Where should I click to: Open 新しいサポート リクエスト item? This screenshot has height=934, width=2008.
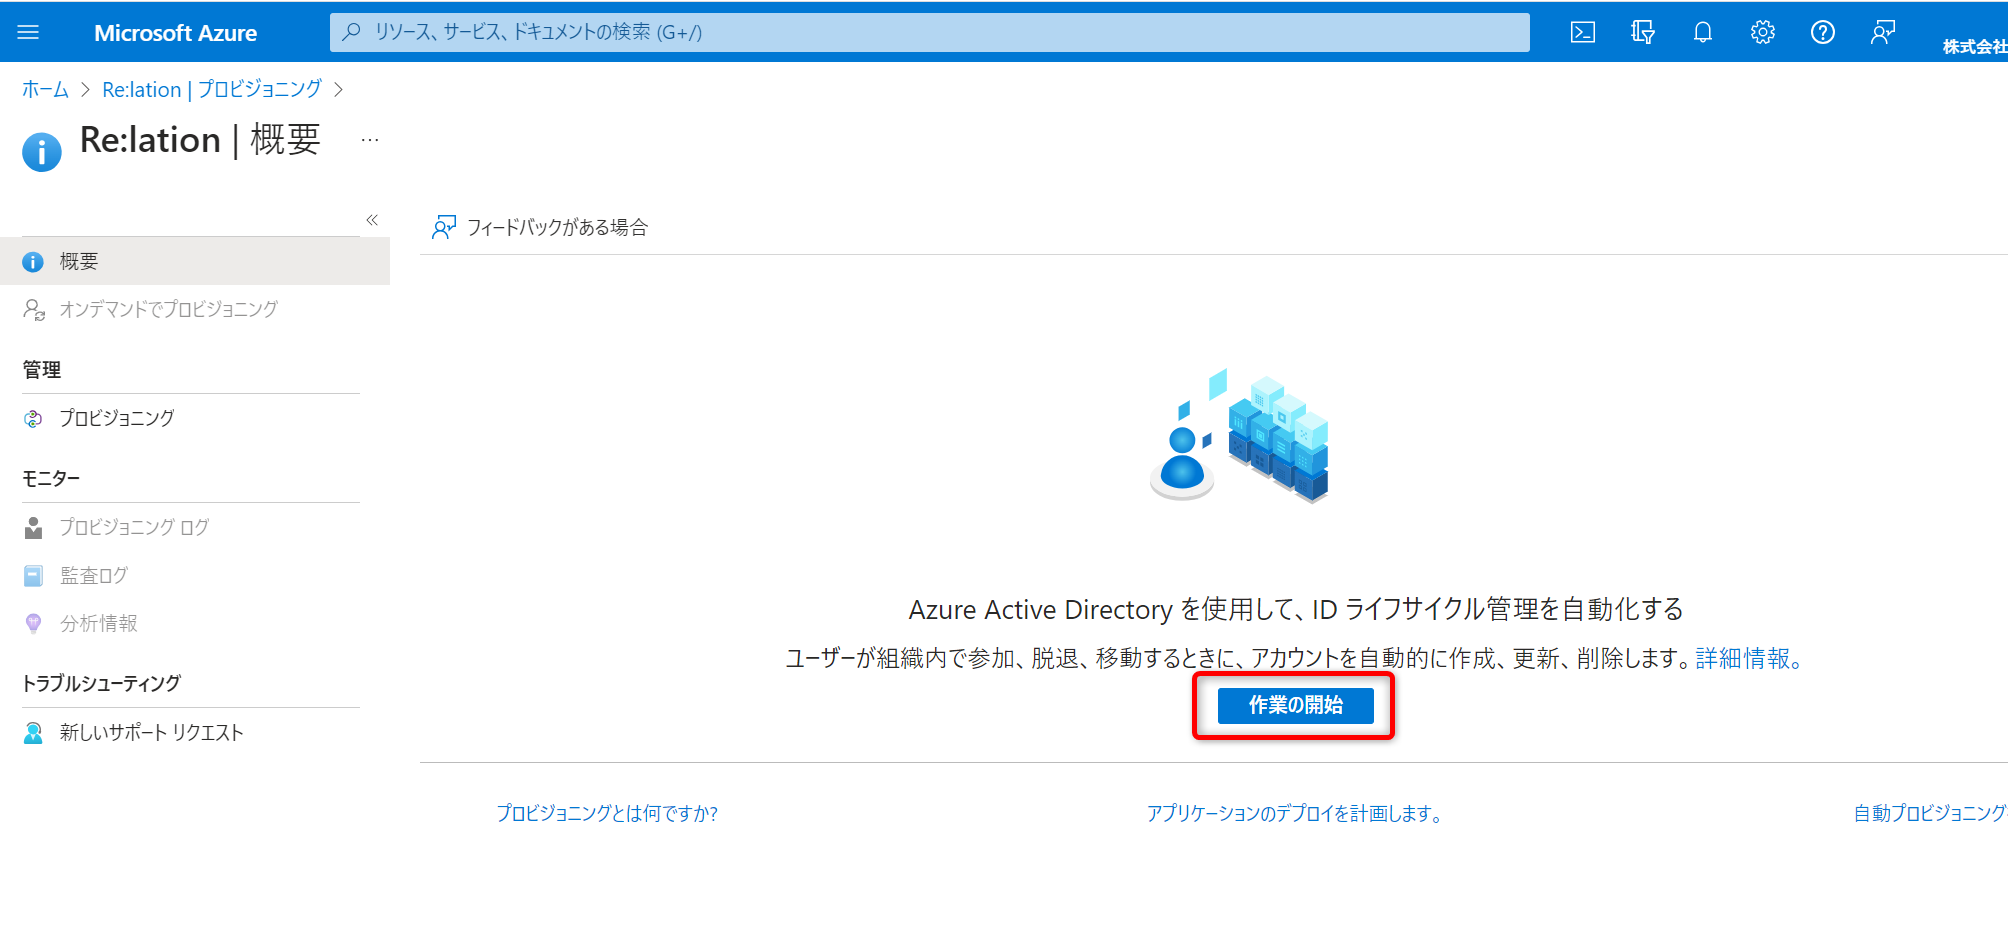151,733
